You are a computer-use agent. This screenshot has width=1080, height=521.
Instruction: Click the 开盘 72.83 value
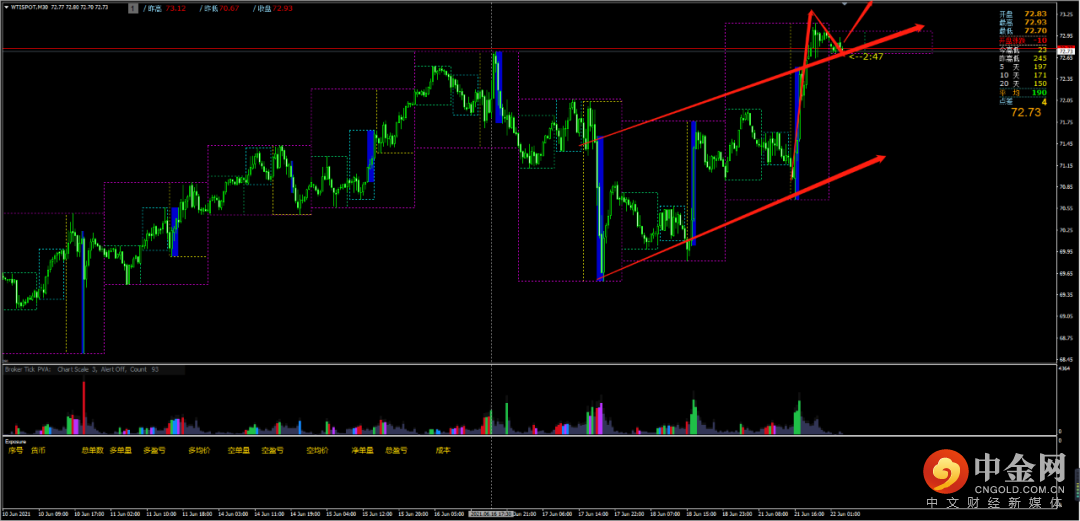(x=1035, y=14)
